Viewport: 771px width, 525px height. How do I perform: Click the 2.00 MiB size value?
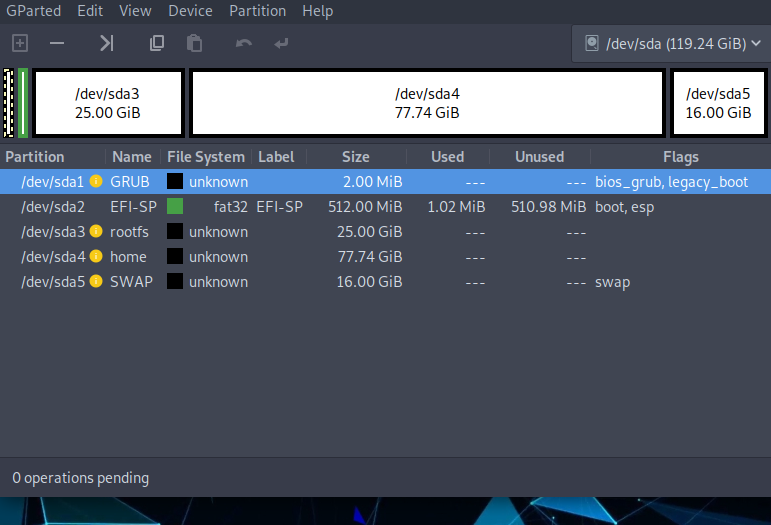(373, 182)
